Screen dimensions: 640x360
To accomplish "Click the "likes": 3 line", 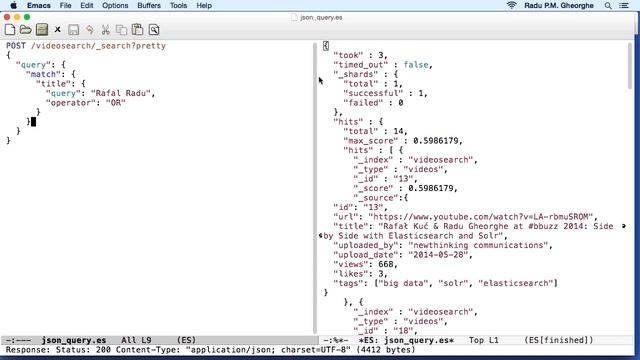I will pos(360,274).
